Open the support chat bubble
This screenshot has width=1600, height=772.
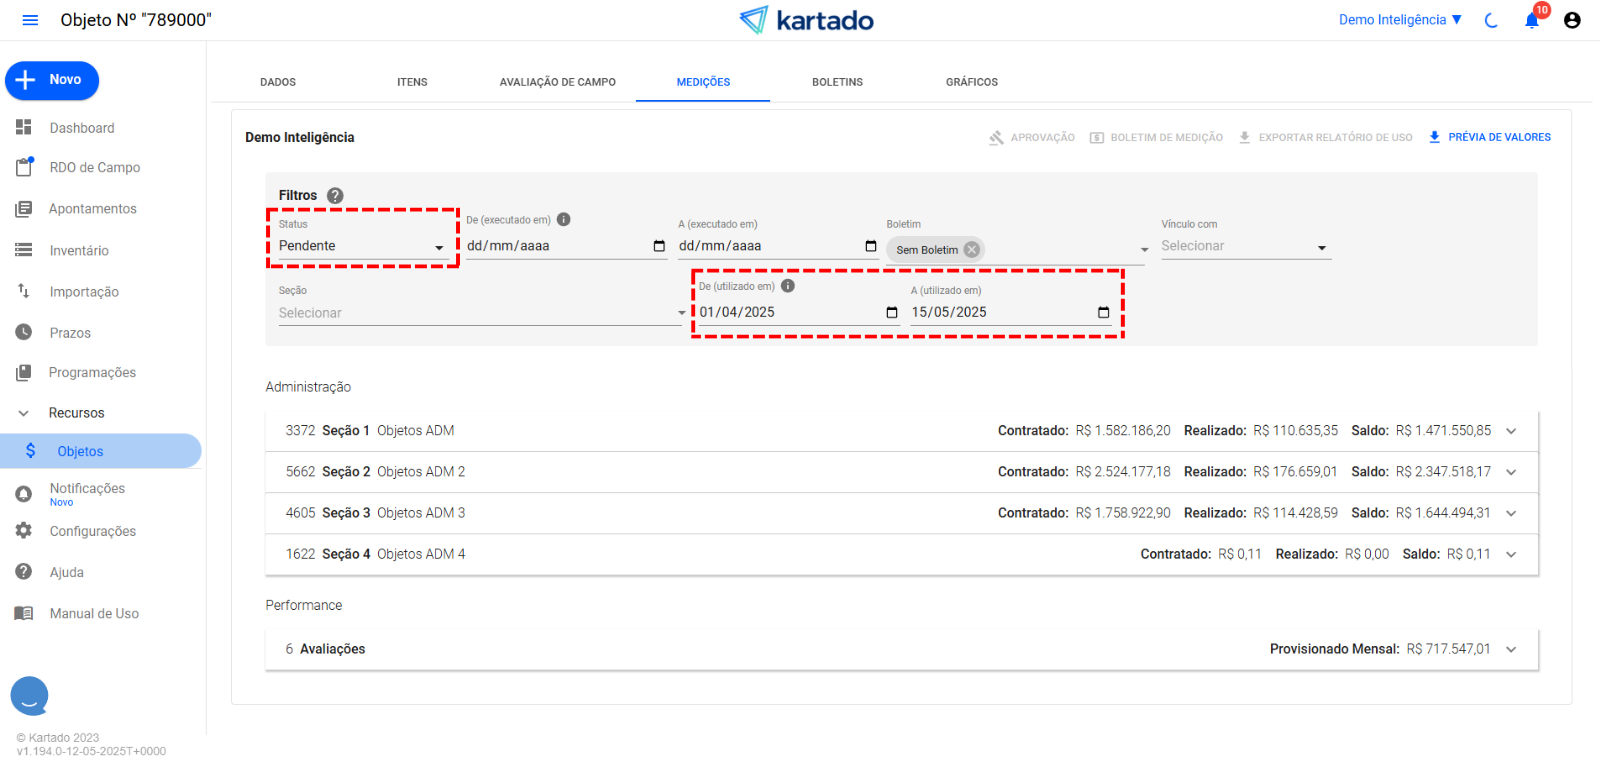(30, 695)
